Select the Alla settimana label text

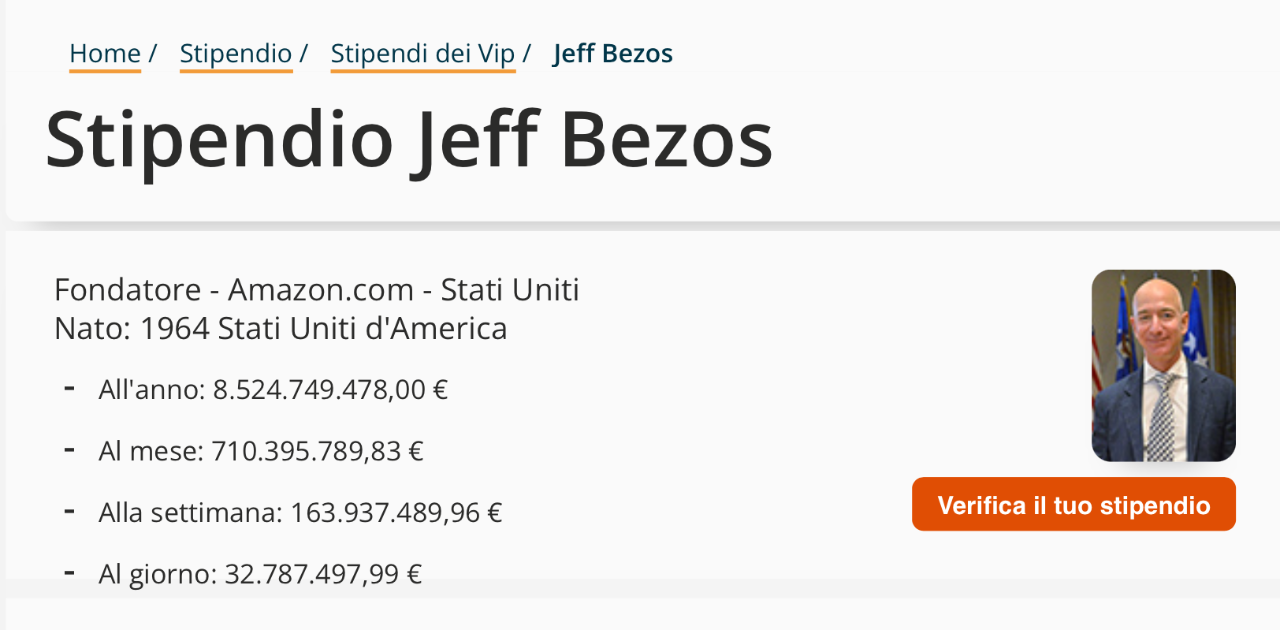tap(192, 514)
